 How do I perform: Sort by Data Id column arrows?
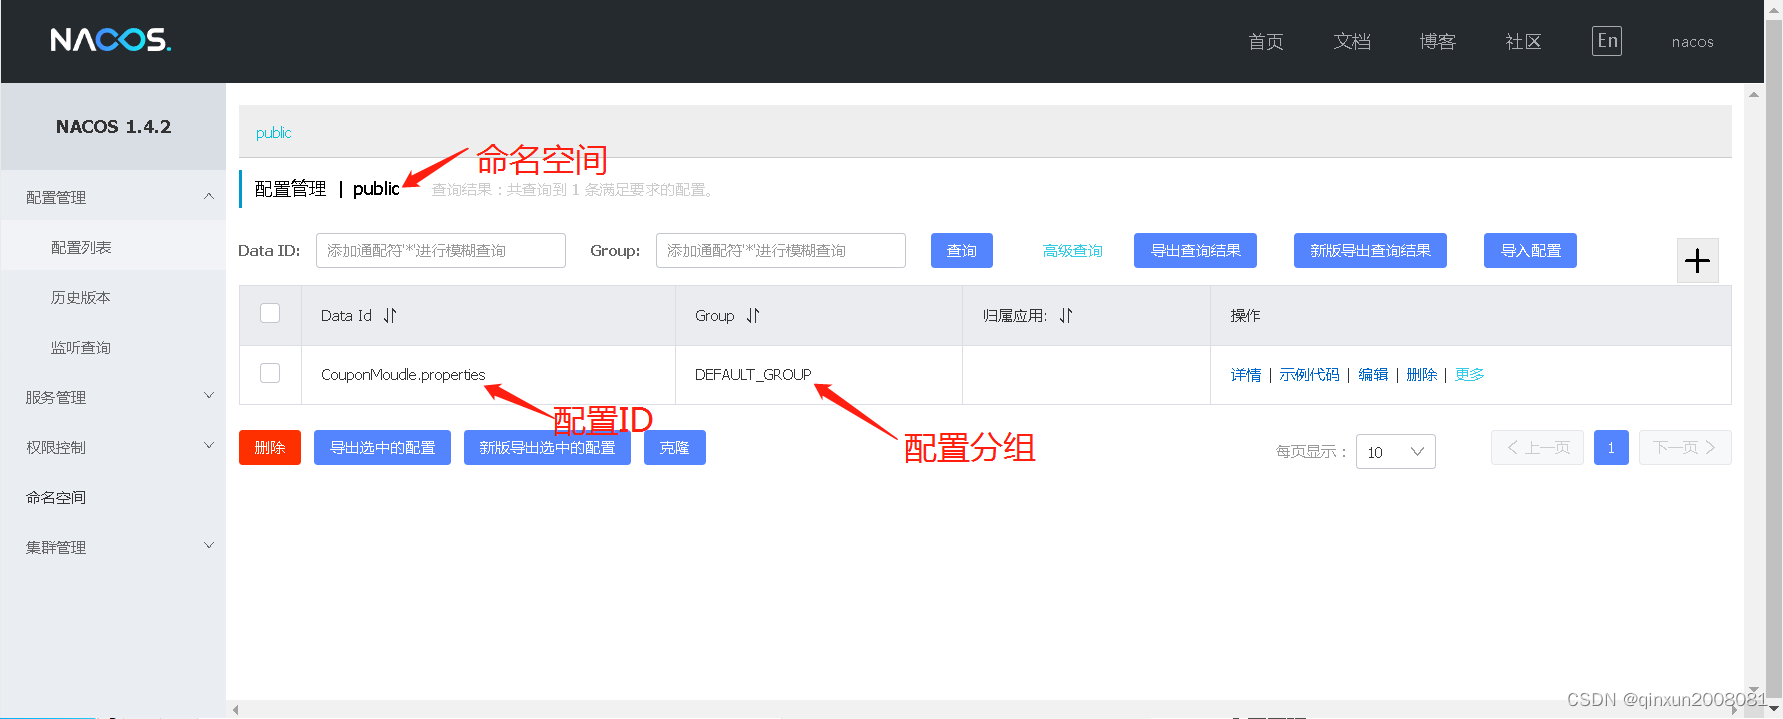[390, 316]
